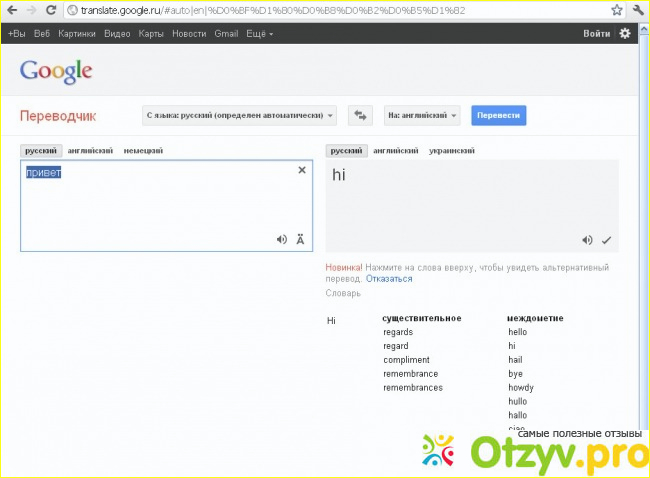Listen to the source text pronunciation
This screenshot has width=650, height=478.
pyautogui.click(x=282, y=239)
